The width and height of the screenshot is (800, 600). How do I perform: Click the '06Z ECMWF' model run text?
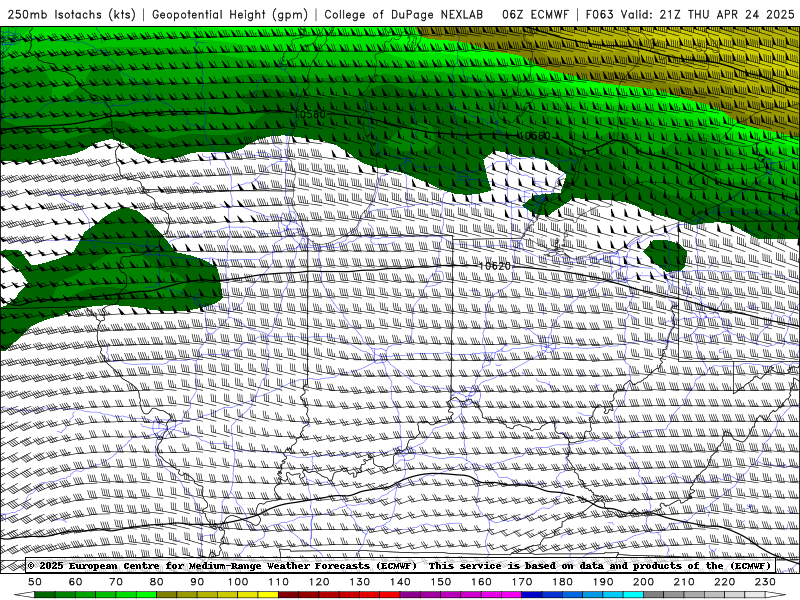pyautogui.click(x=535, y=14)
